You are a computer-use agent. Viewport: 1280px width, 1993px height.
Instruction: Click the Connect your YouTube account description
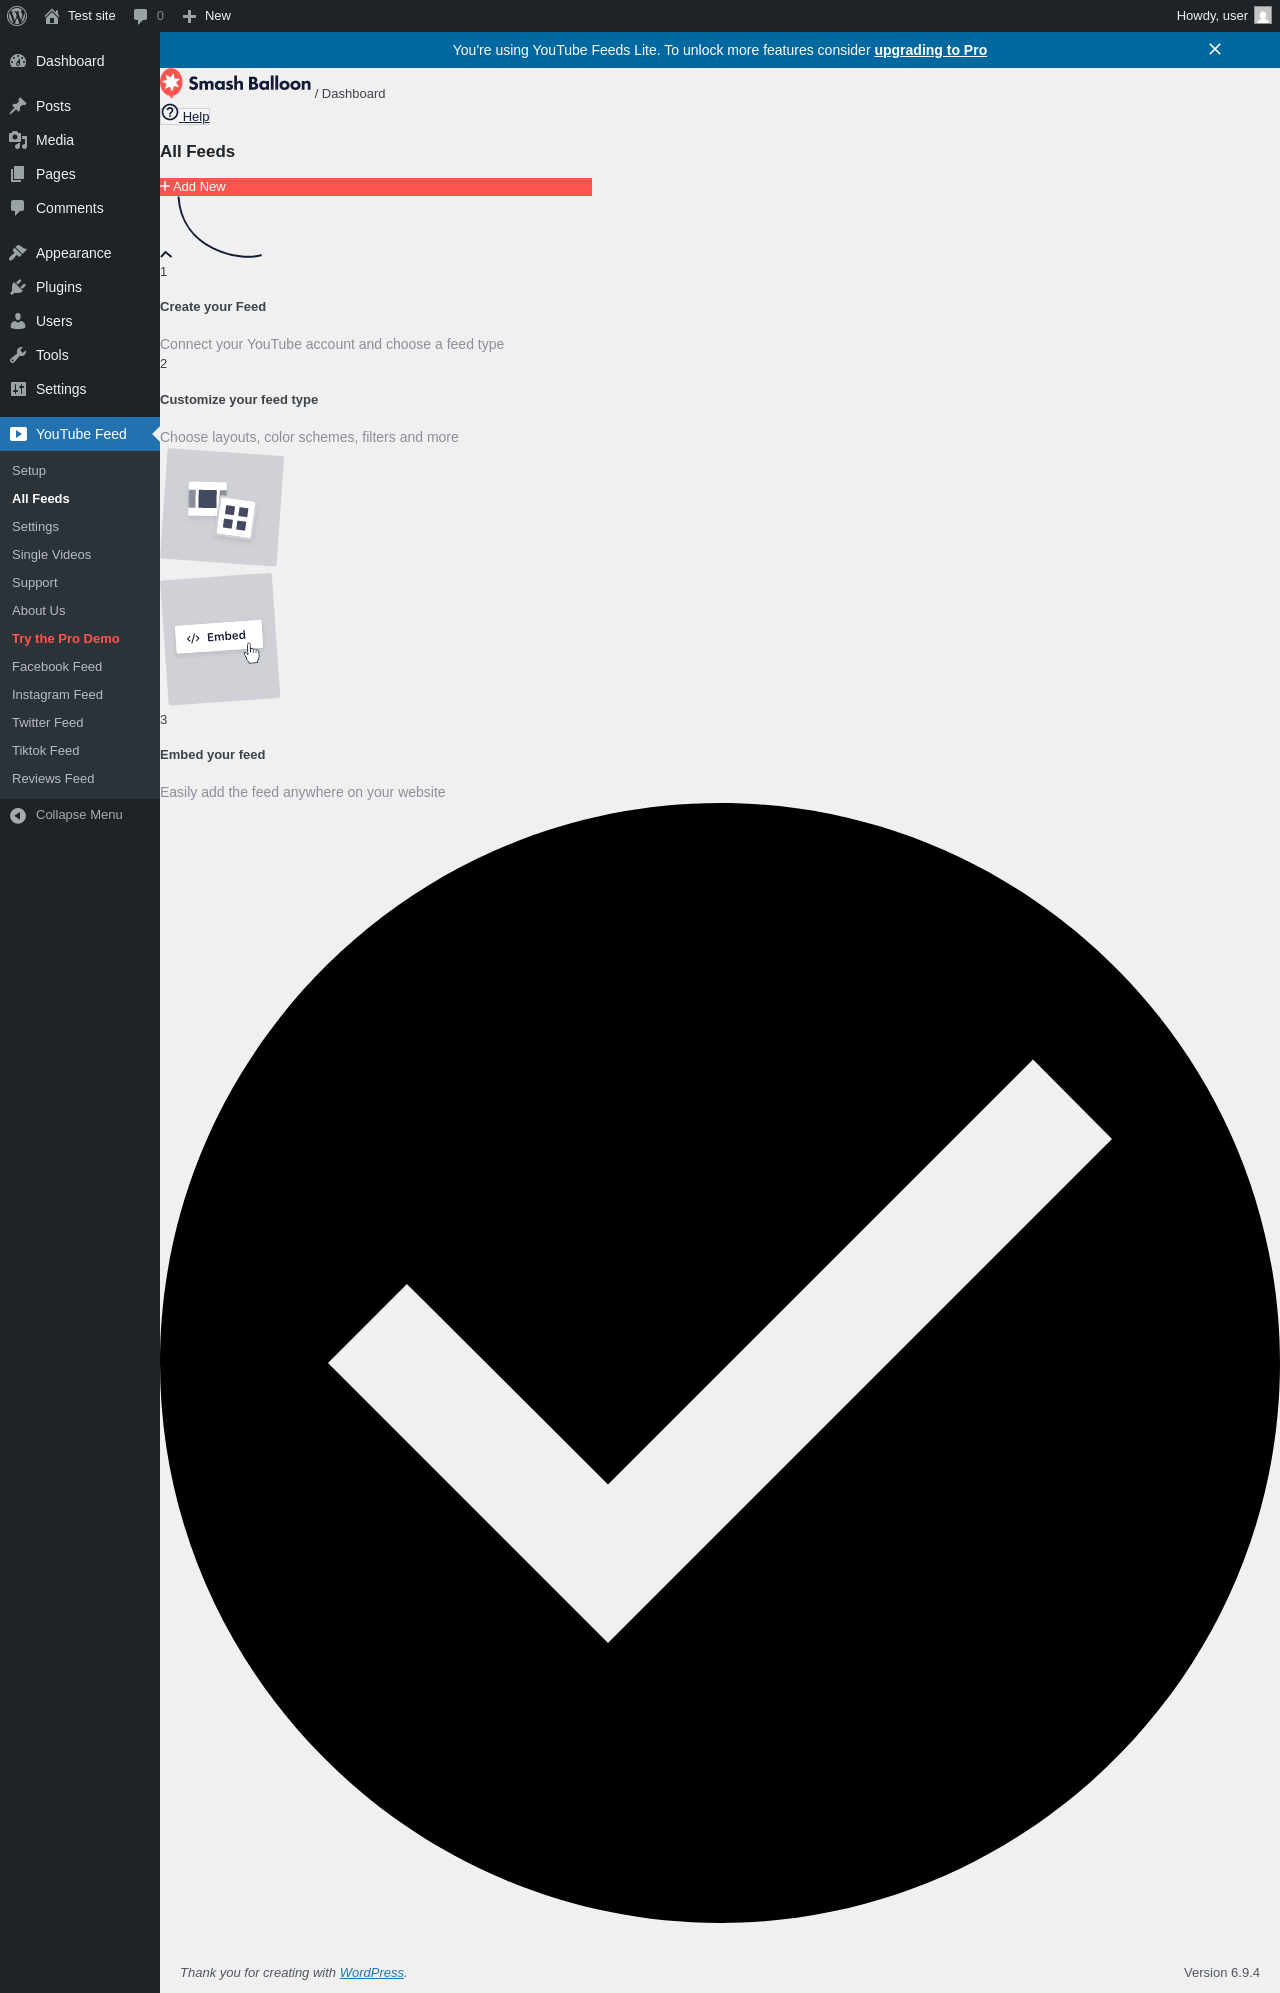[x=332, y=344]
